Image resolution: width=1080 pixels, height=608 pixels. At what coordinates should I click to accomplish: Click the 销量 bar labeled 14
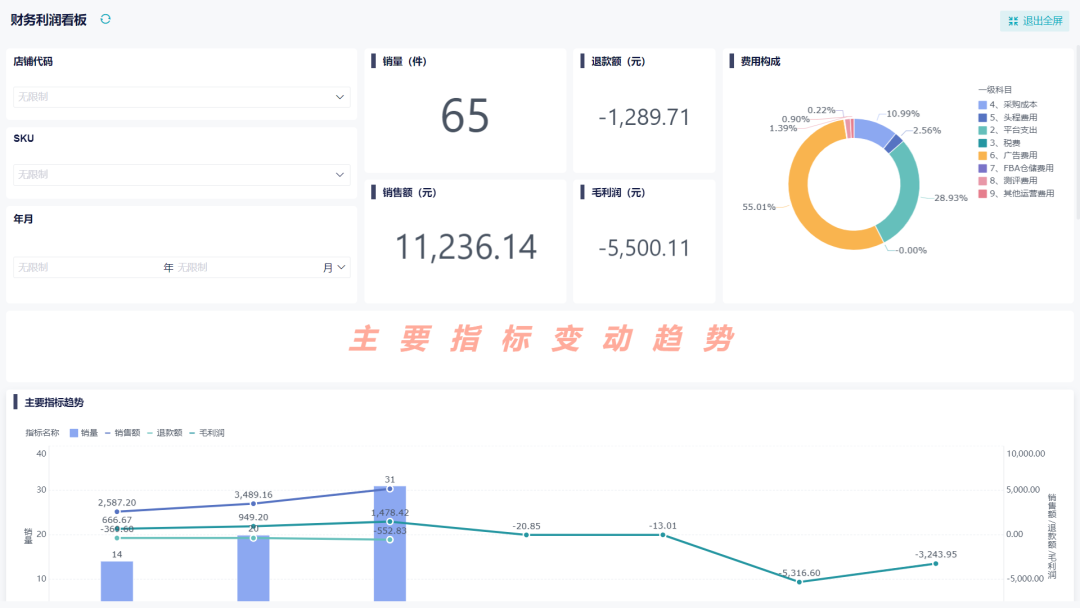point(117,581)
